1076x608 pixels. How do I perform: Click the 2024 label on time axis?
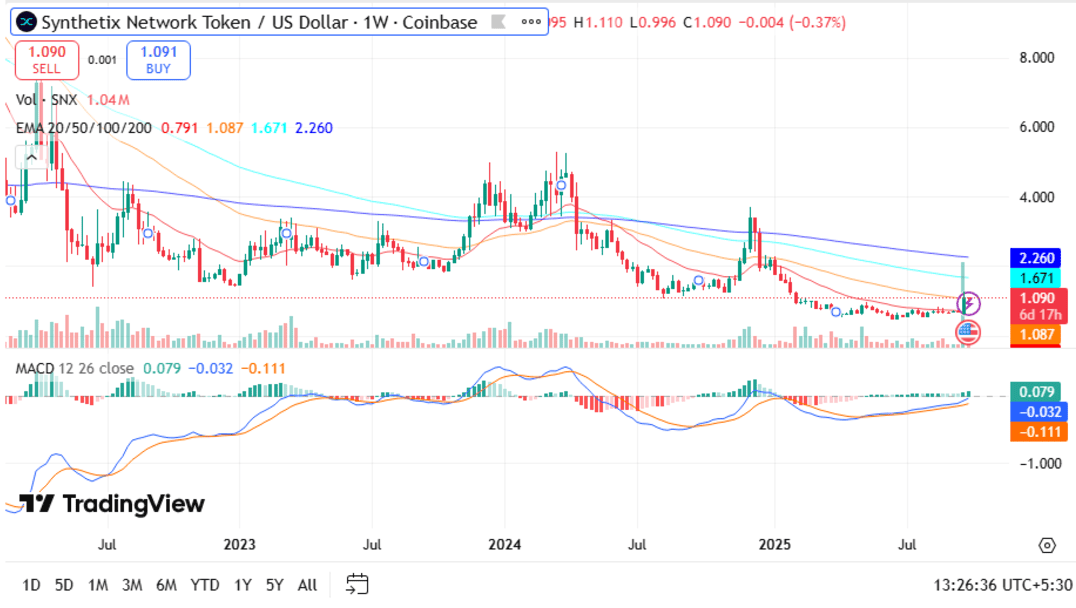point(504,545)
